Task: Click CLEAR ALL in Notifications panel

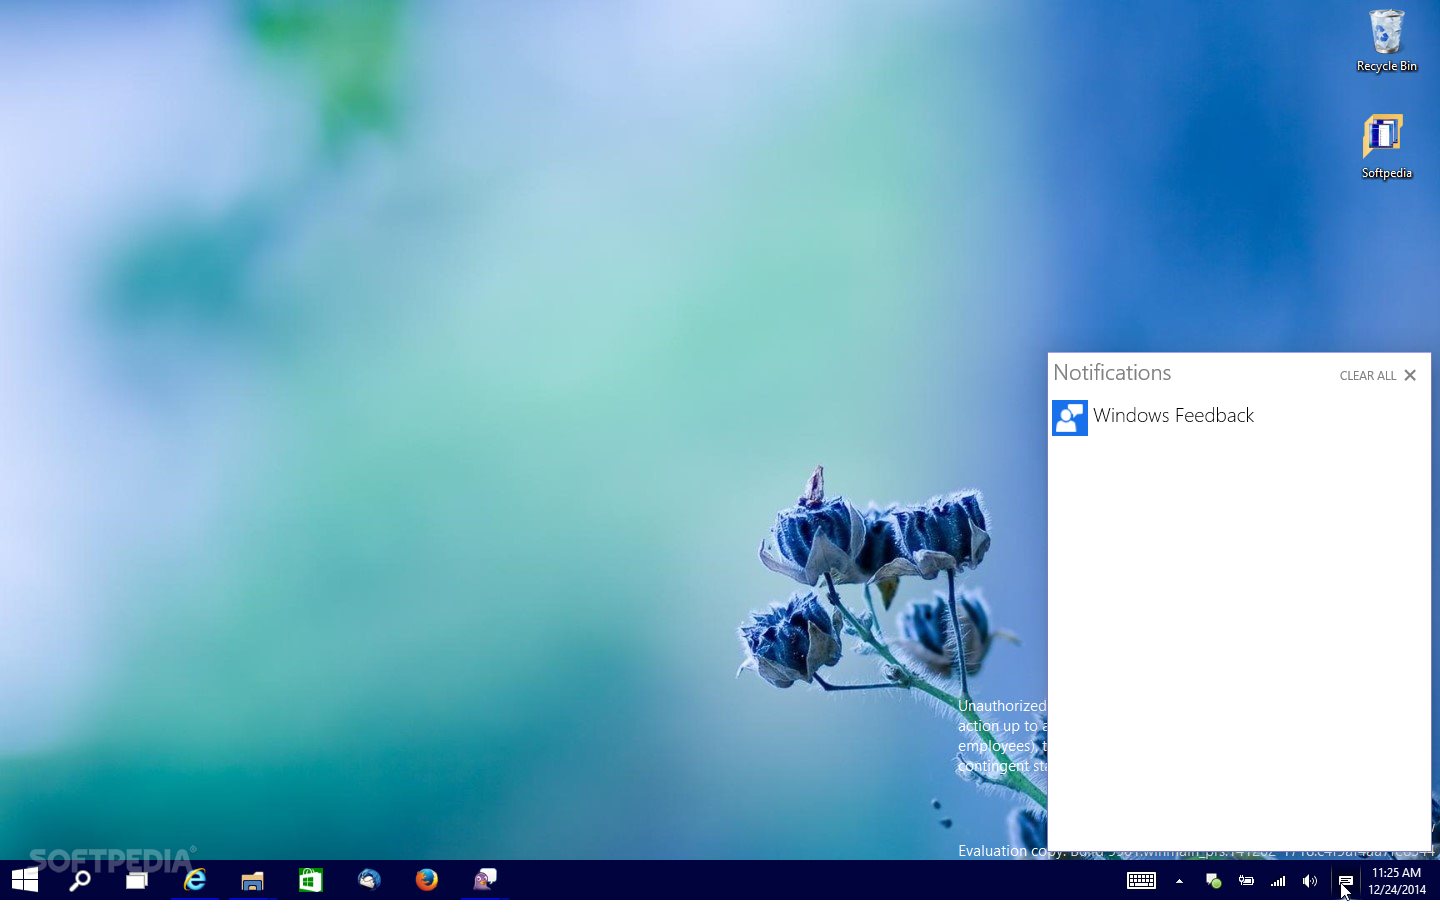Action: pyautogui.click(x=1367, y=376)
